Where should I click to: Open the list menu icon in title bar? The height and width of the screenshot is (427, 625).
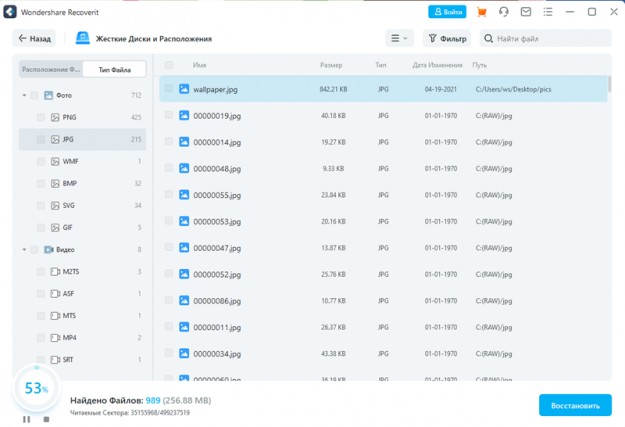click(548, 12)
